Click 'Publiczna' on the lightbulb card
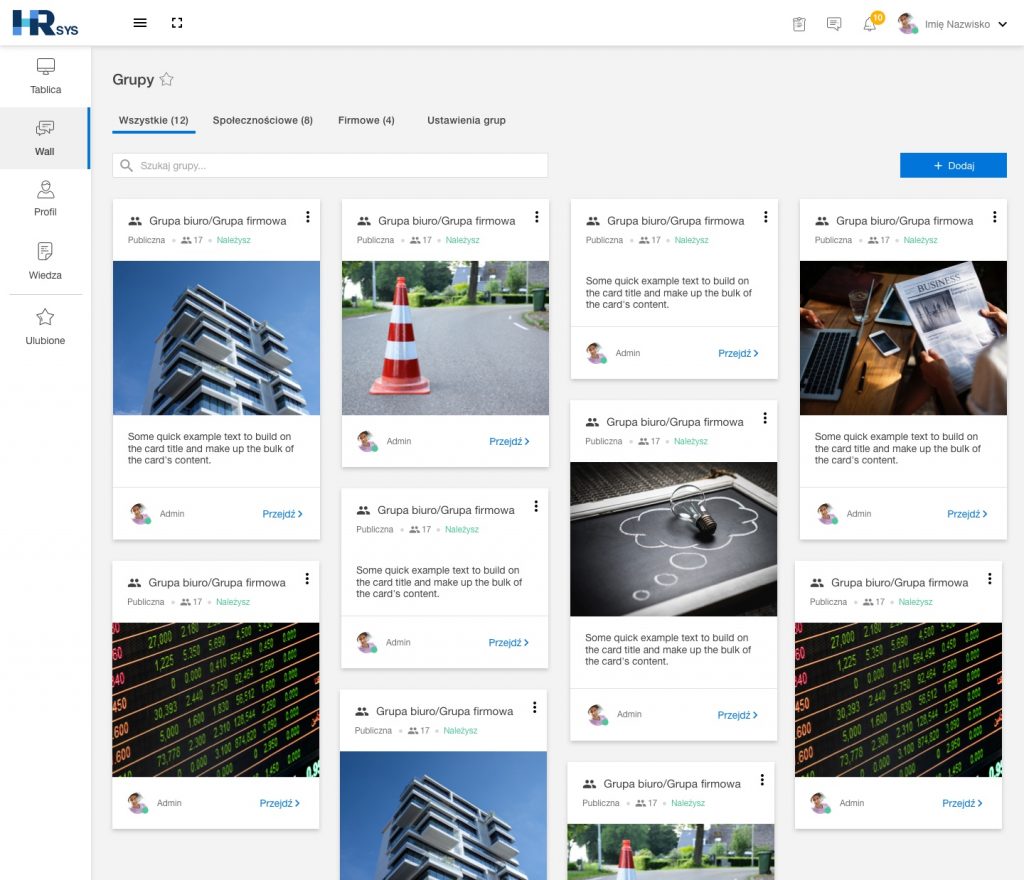1024x880 pixels. [x=603, y=441]
